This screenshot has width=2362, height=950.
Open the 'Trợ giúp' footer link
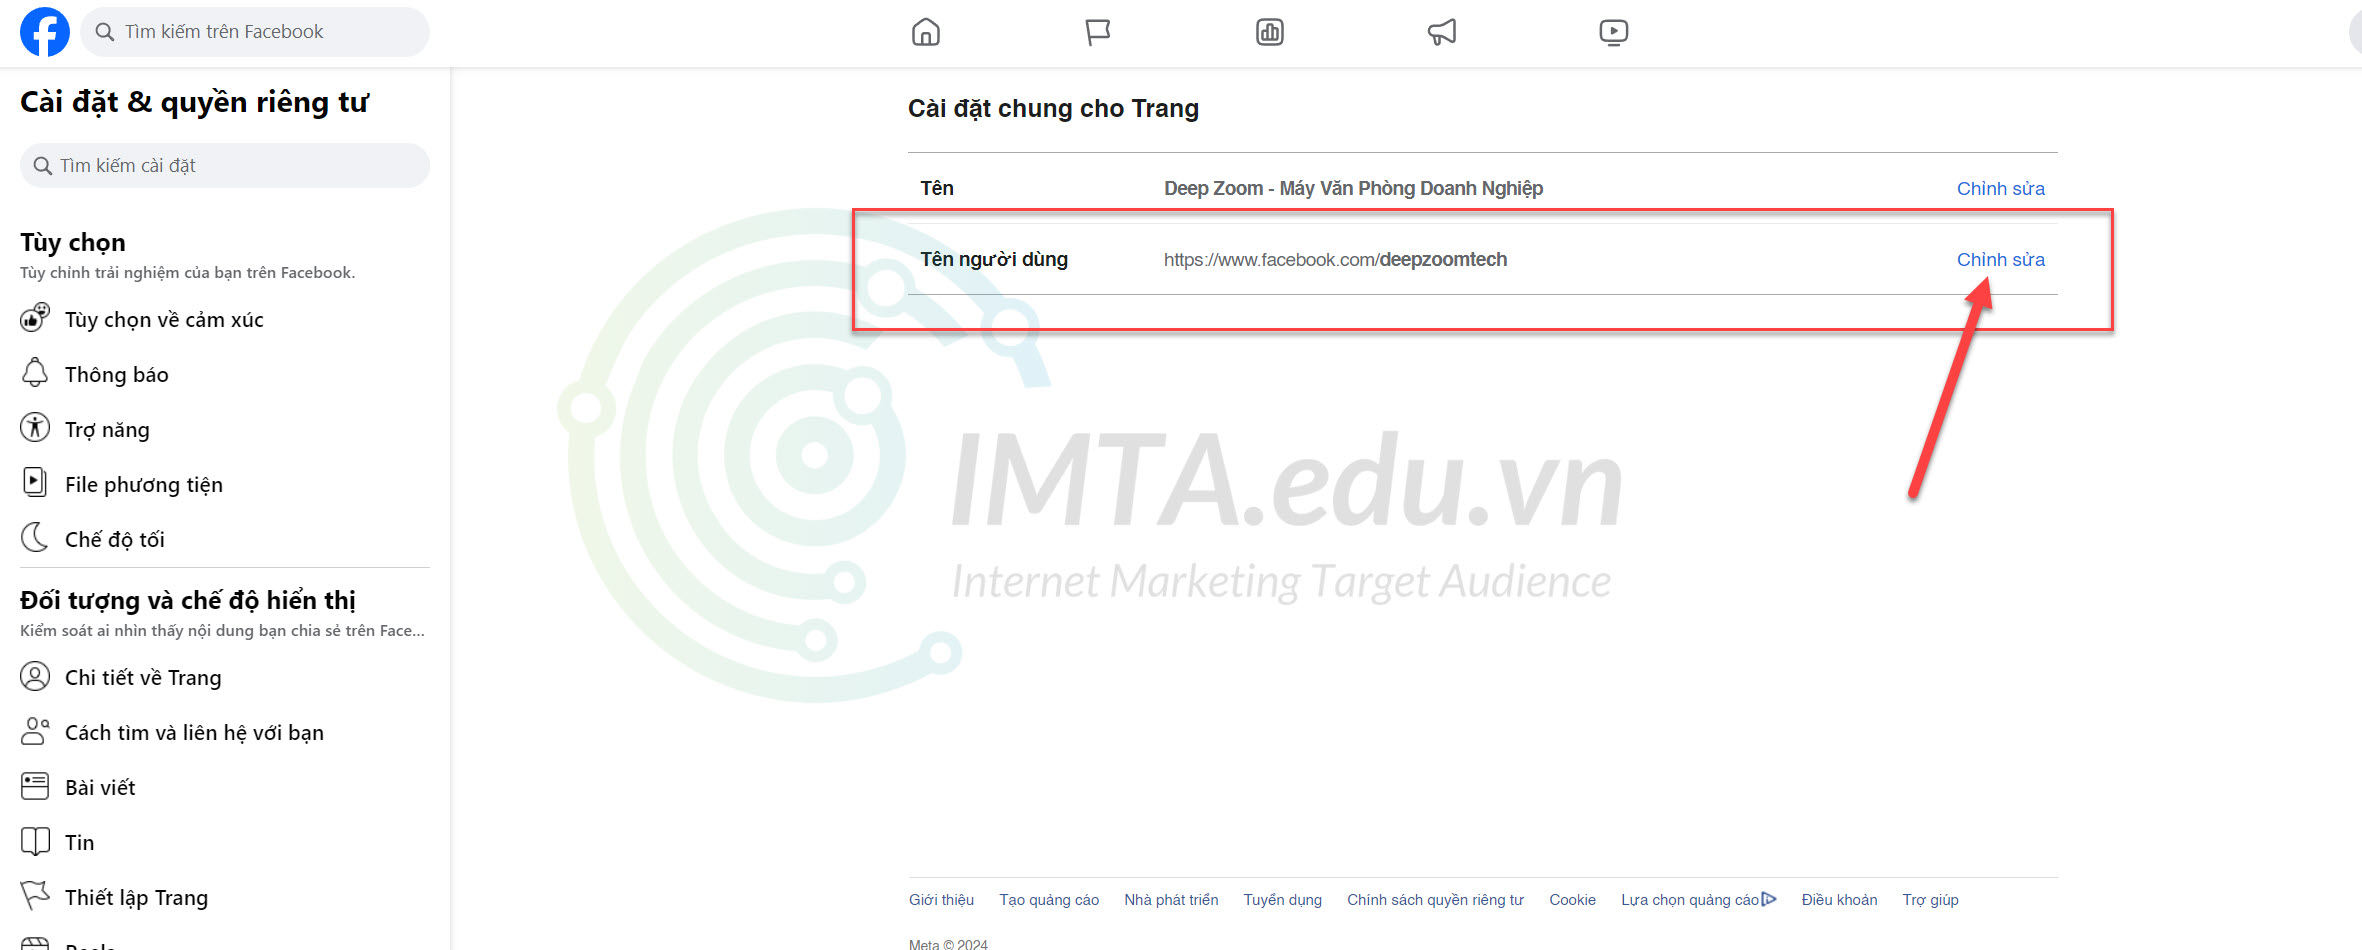tap(1930, 900)
